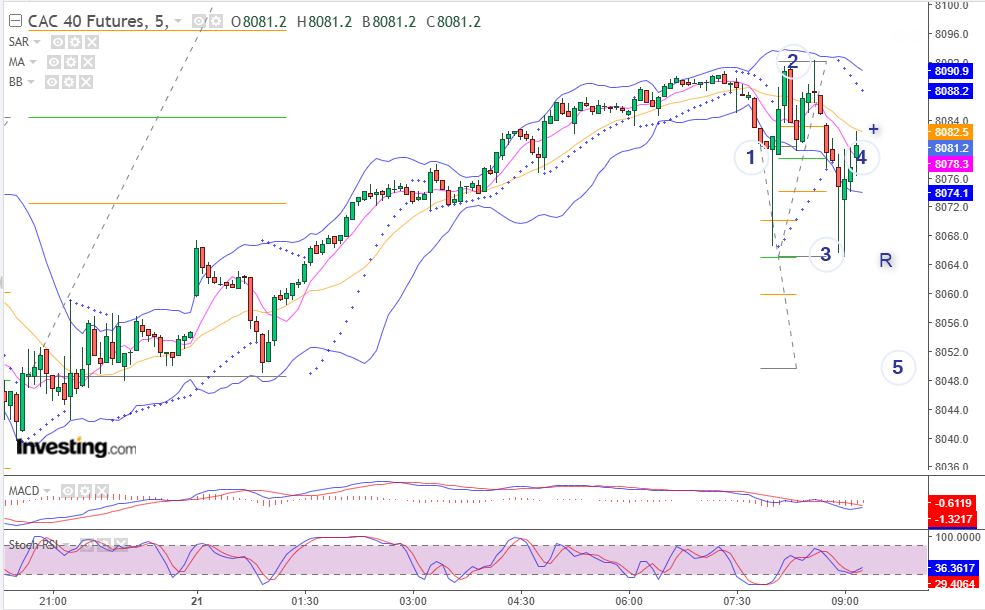Expand the MACD indicator dropdown
This screenshot has height=610, width=985.
click(47, 491)
